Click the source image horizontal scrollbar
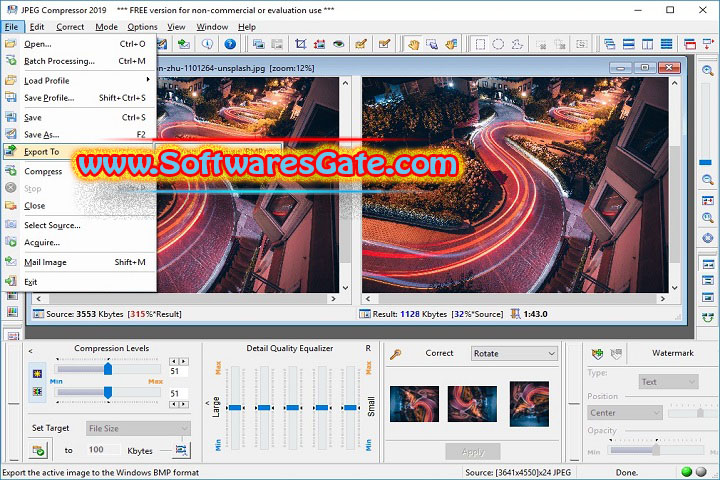Screen dimensions: 720x480 186,299
